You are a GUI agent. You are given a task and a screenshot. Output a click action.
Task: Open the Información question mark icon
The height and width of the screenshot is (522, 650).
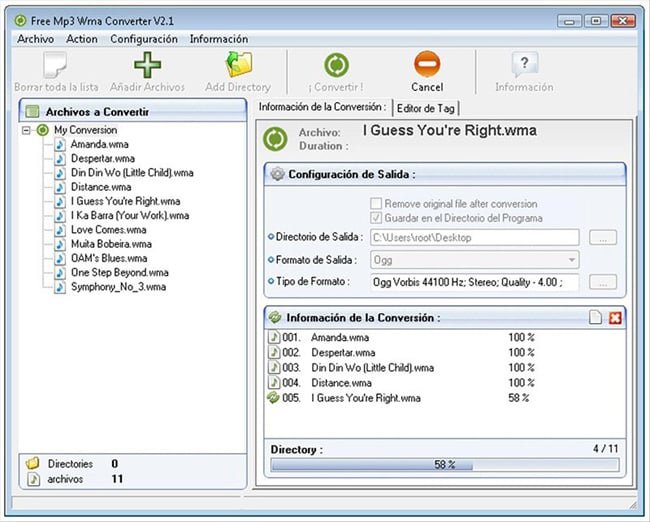coord(524,66)
